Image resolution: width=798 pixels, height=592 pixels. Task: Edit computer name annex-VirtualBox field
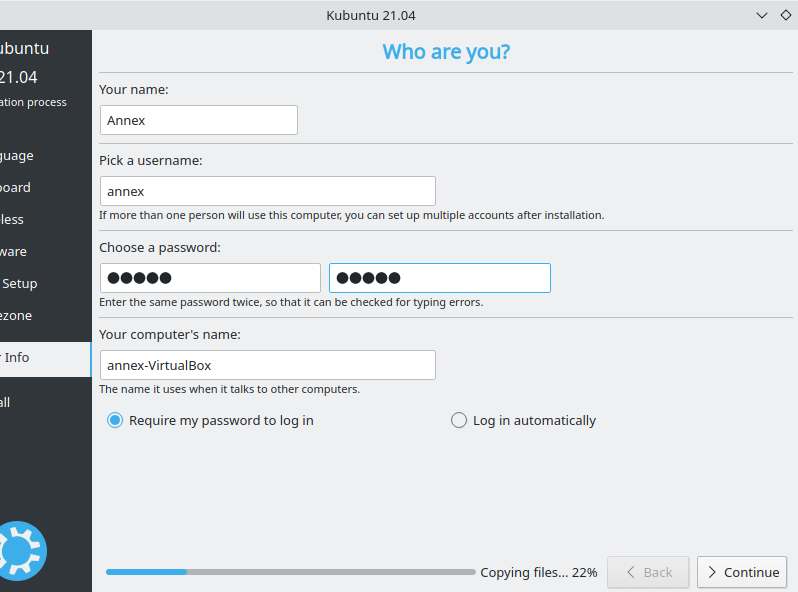pos(268,365)
